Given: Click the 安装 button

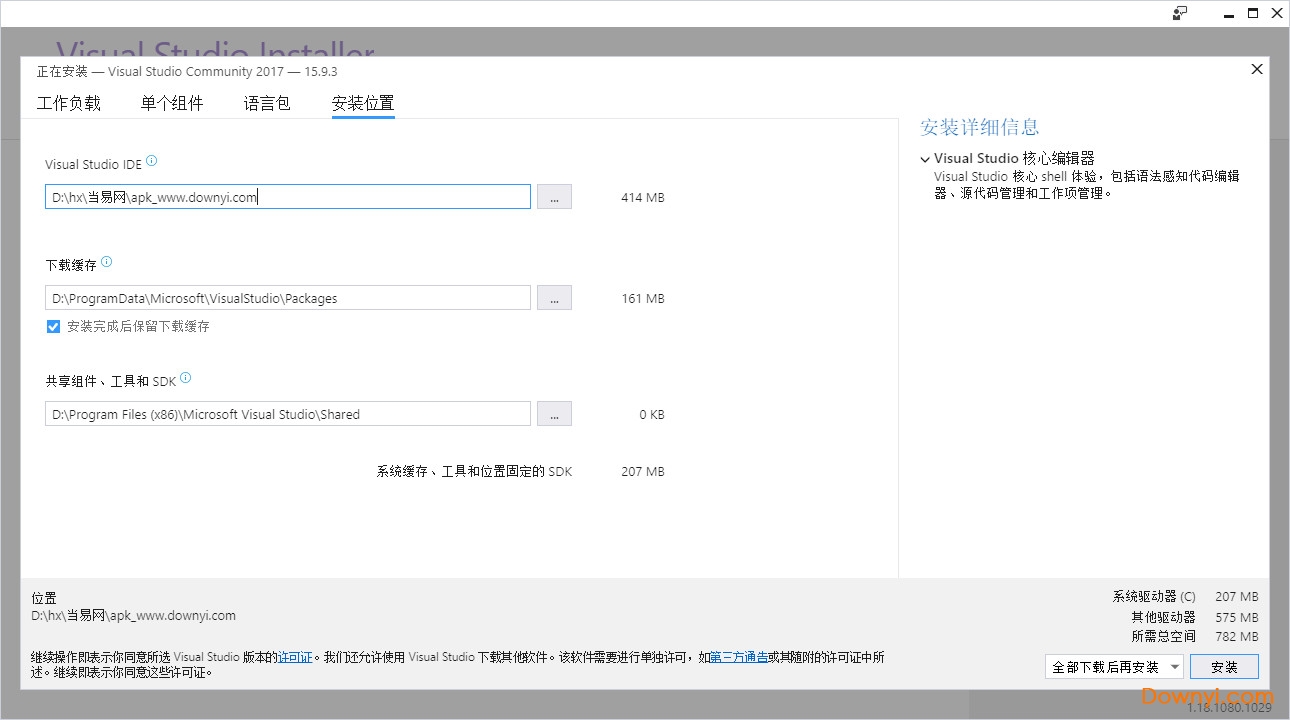Looking at the screenshot, I should click(x=1224, y=665).
